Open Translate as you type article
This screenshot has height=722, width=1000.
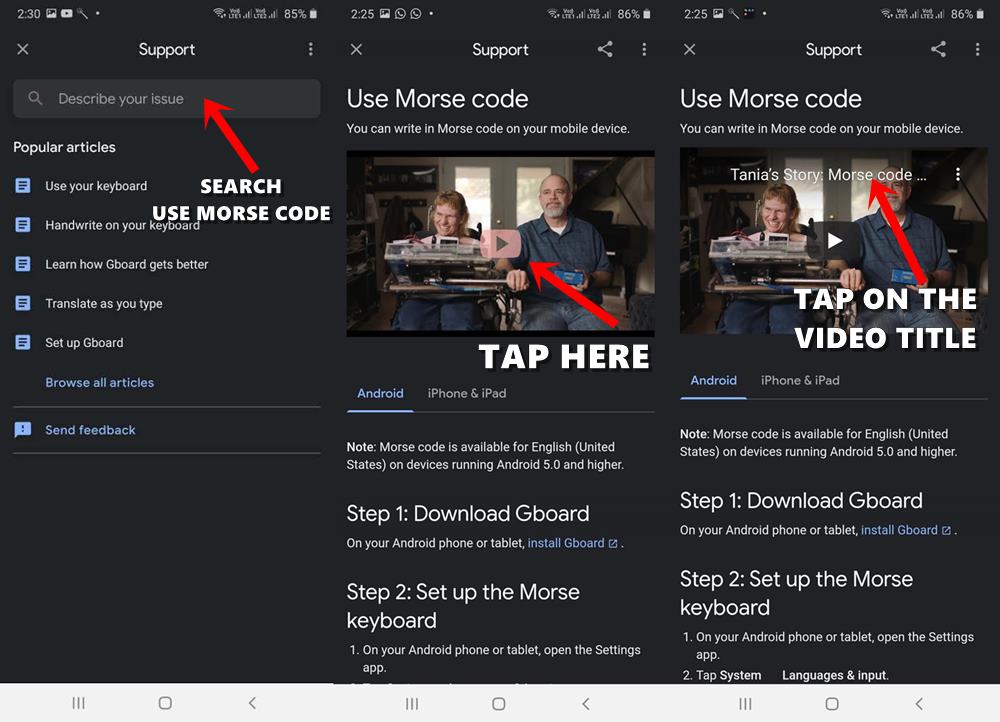103,304
